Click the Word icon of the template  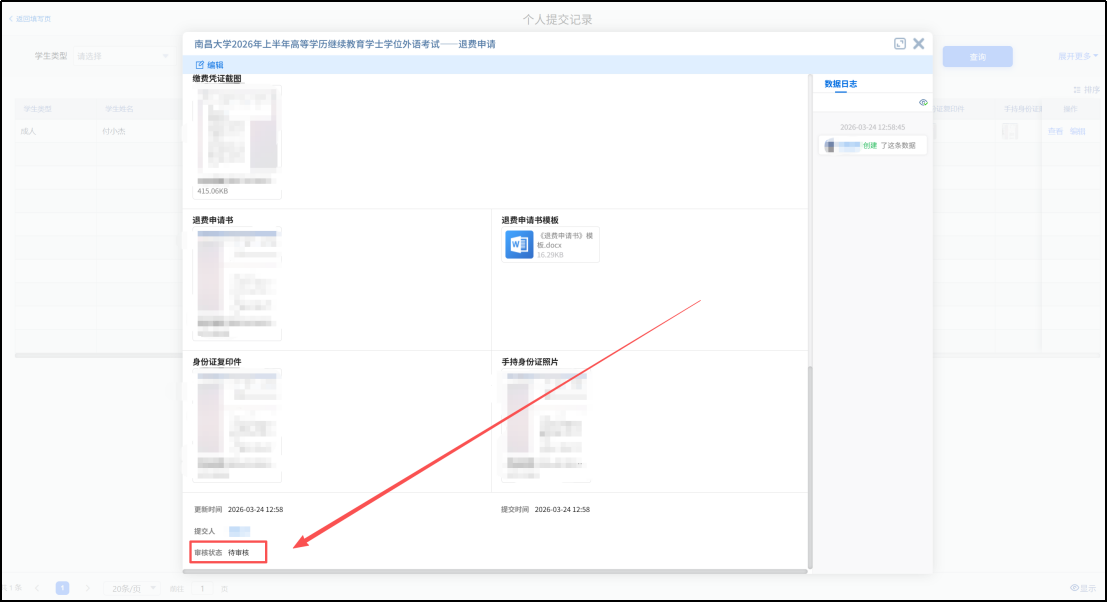[519, 245]
